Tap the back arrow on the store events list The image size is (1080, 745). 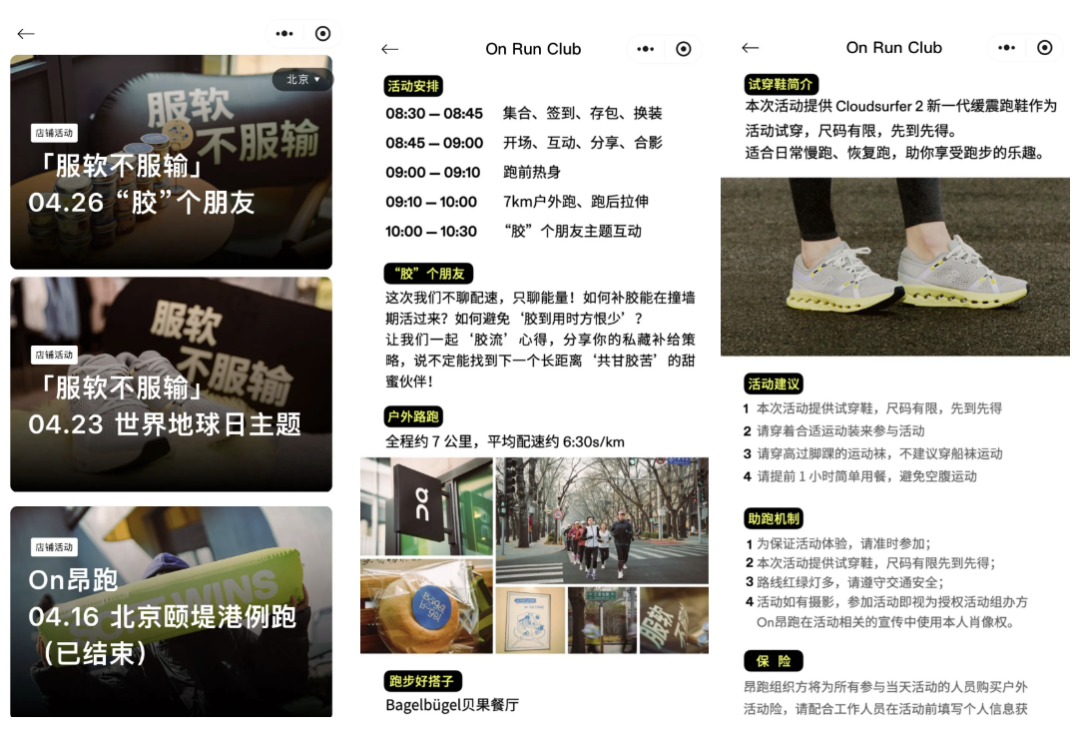(26, 33)
